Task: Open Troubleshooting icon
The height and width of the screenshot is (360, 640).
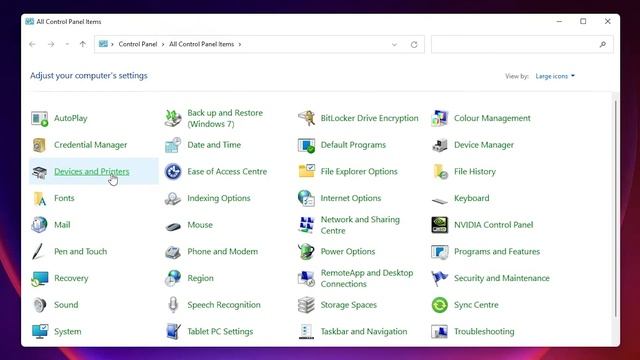Action: (x=440, y=331)
